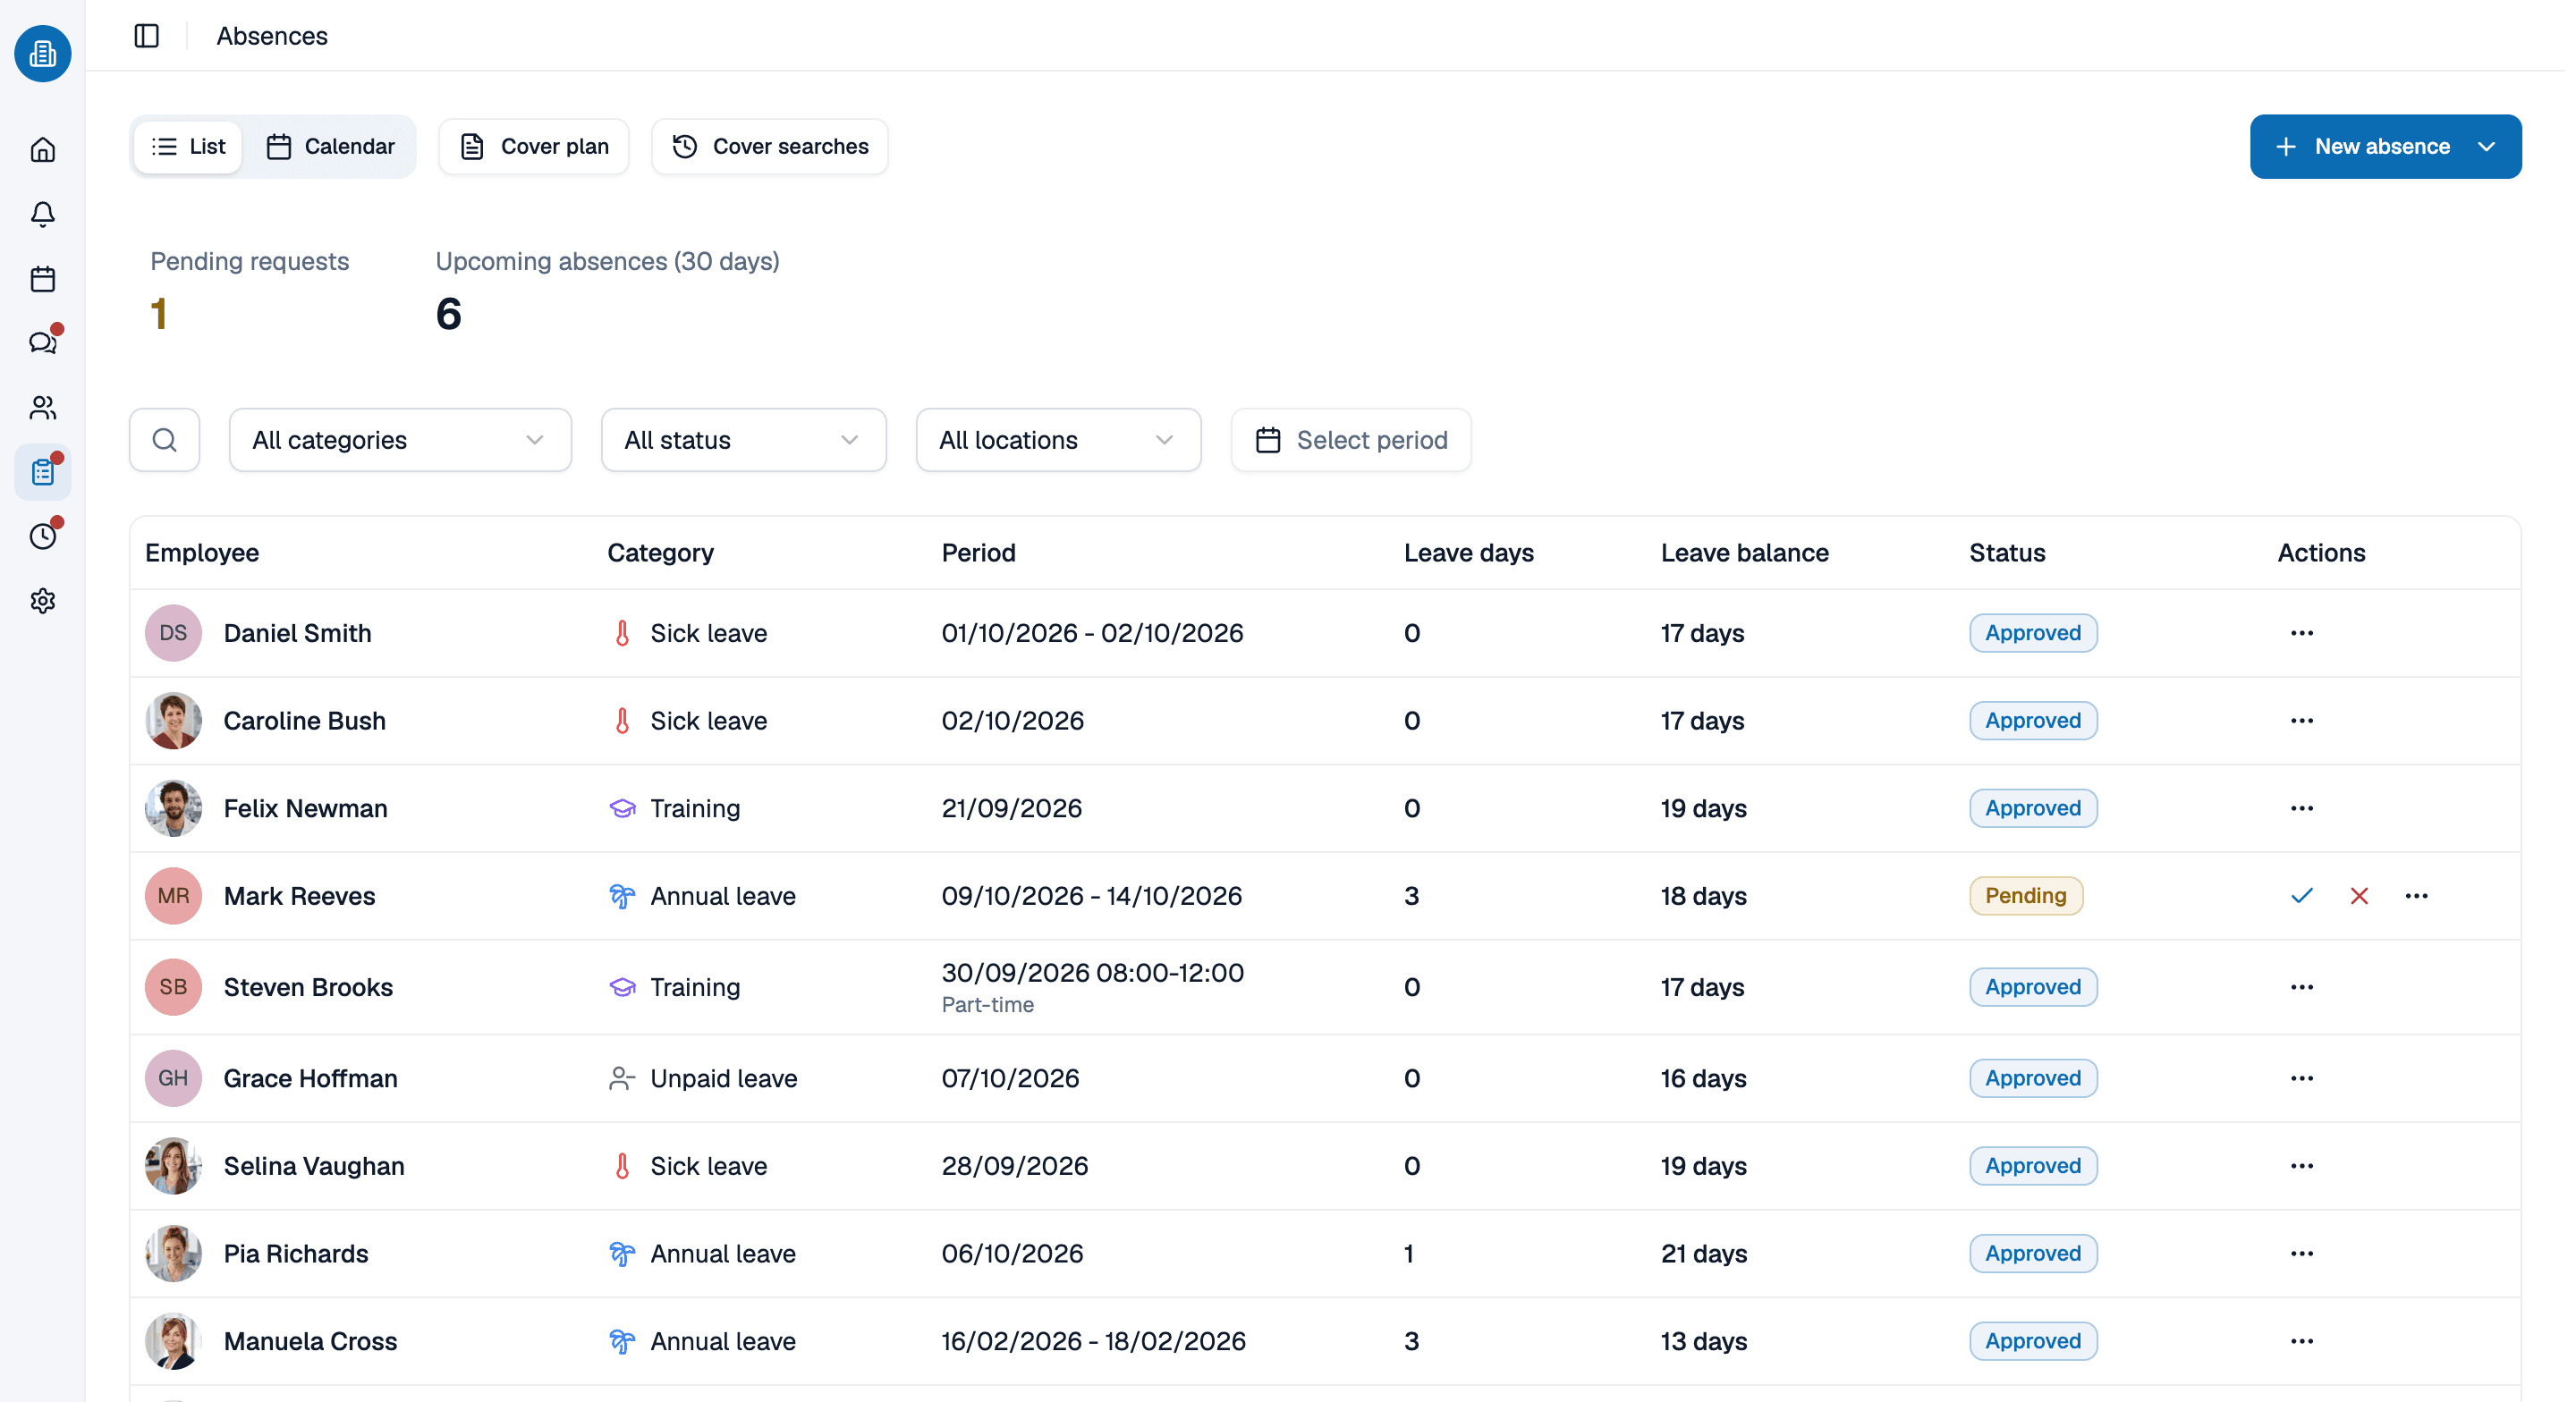Expand New absence dropdown arrow
This screenshot has width=2576, height=1402.
[2487, 147]
